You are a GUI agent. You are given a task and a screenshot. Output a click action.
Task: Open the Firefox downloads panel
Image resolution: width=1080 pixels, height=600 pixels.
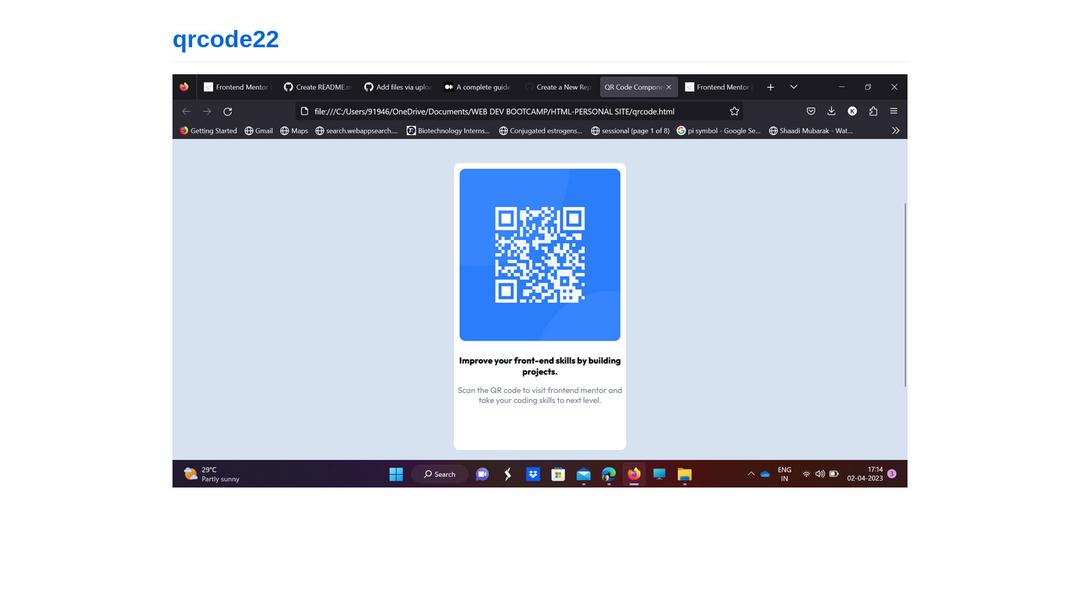pyautogui.click(x=831, y=111)
